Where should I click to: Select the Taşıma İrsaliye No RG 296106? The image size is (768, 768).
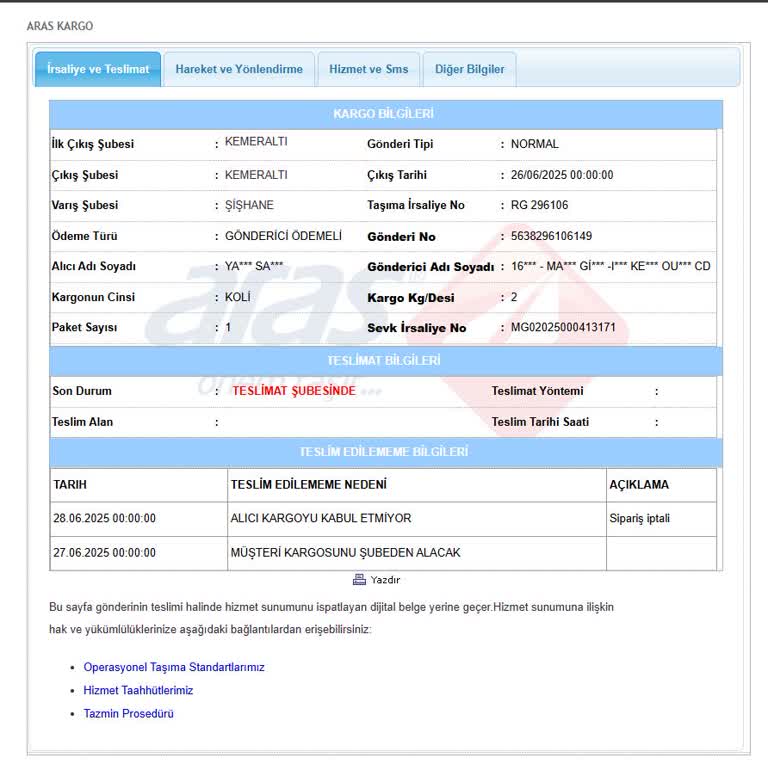(x=539, y=205)
